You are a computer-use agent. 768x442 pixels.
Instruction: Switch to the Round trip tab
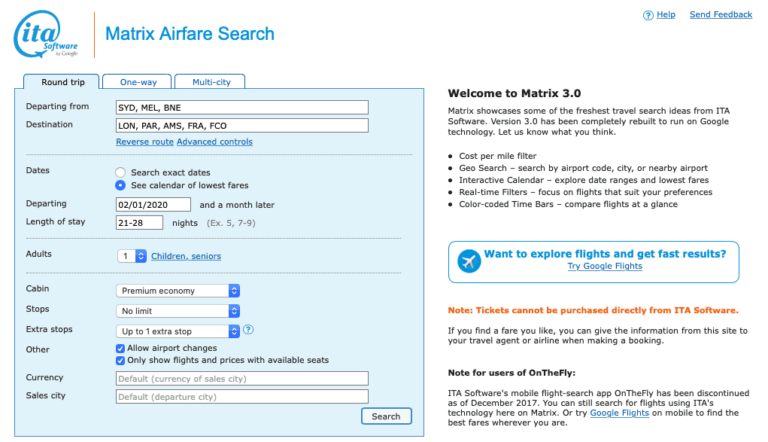[x=62, y=82]
